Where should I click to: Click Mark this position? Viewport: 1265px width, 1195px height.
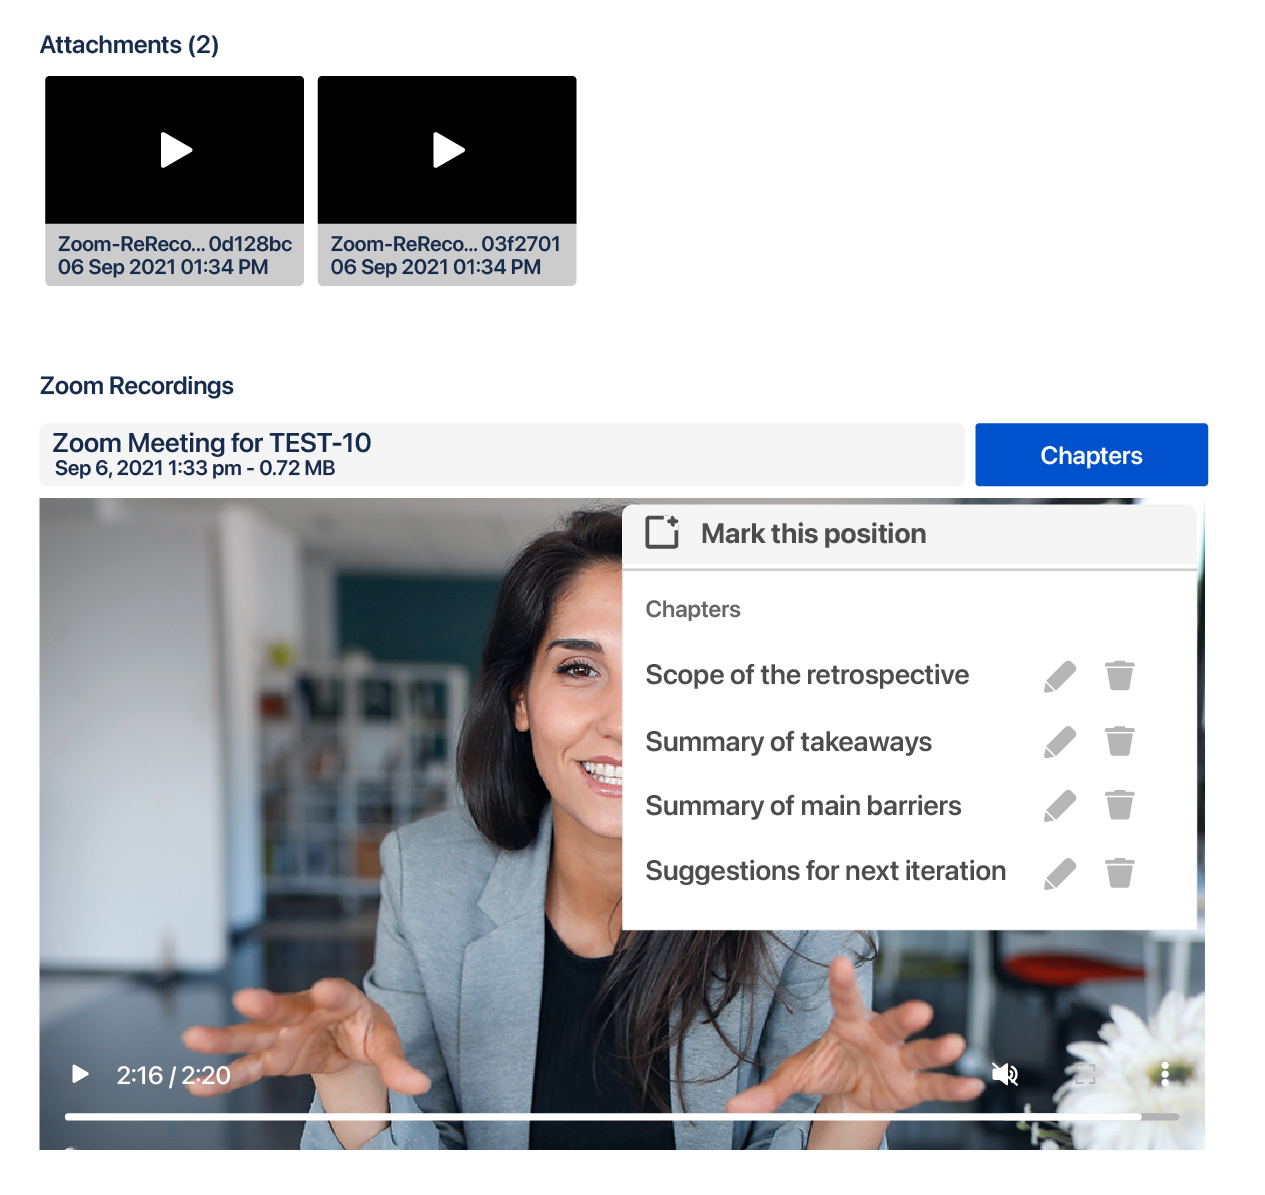[x=909, y=534]
